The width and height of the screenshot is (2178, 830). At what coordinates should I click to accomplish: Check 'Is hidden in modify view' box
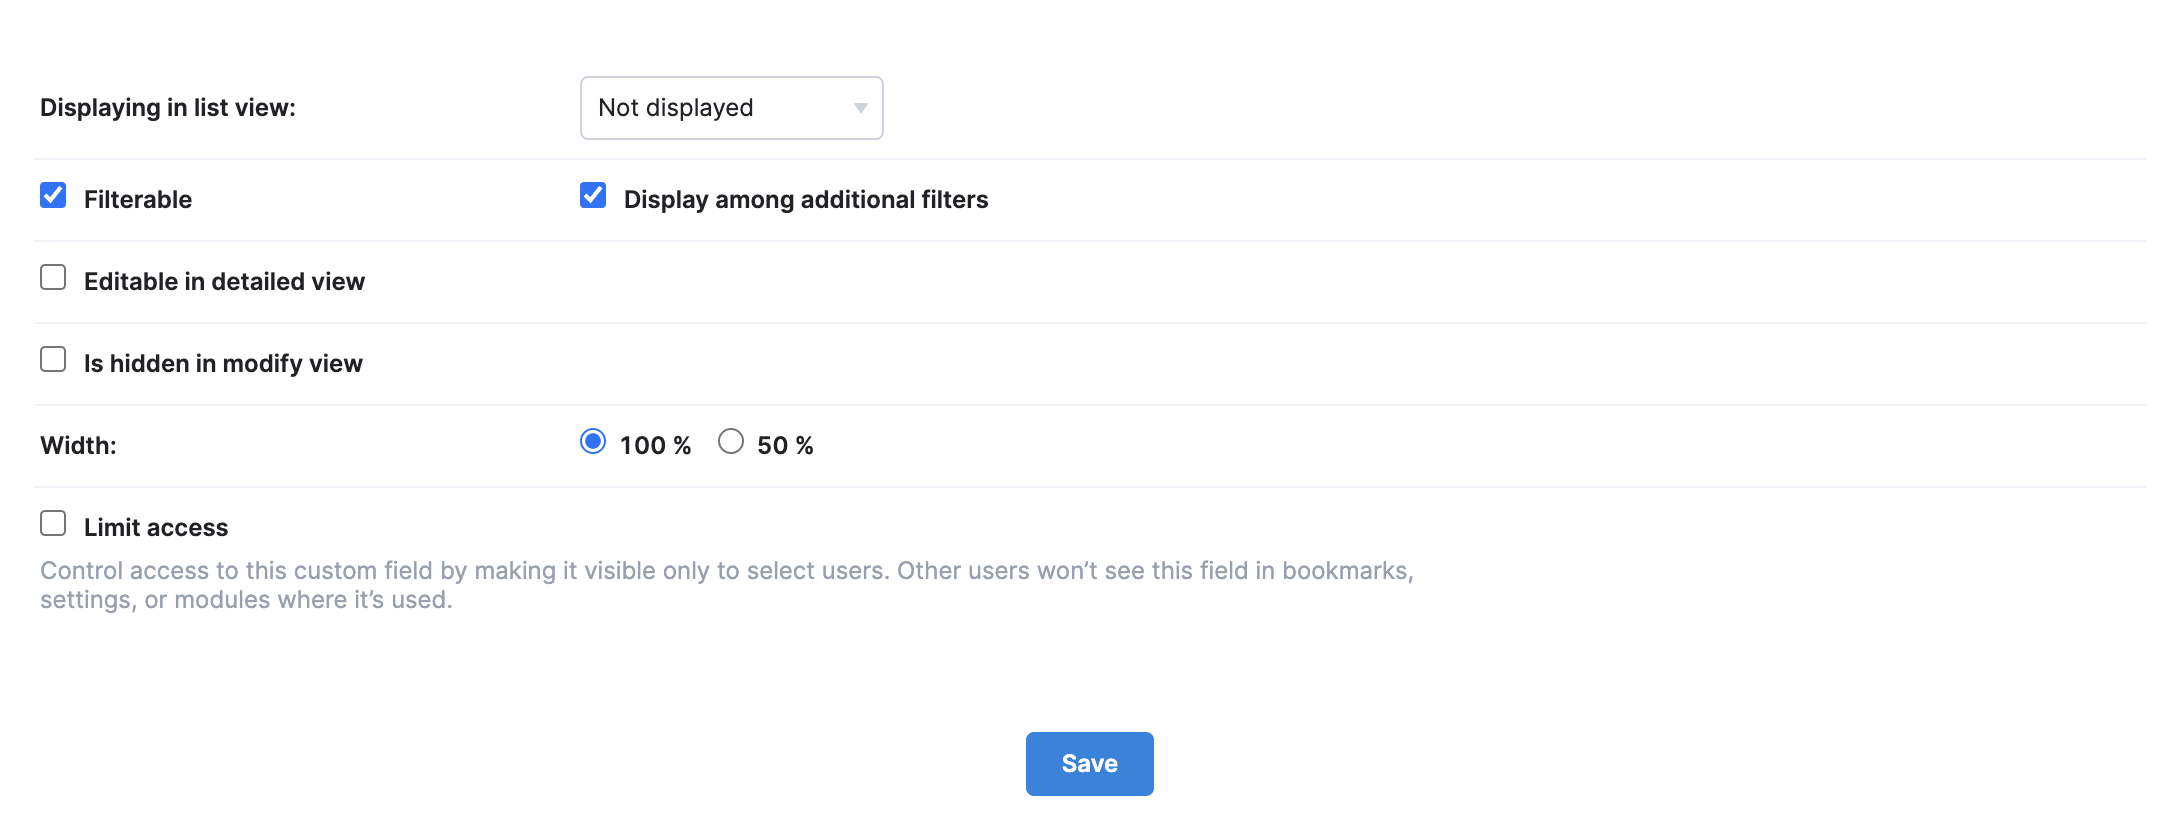53,359
